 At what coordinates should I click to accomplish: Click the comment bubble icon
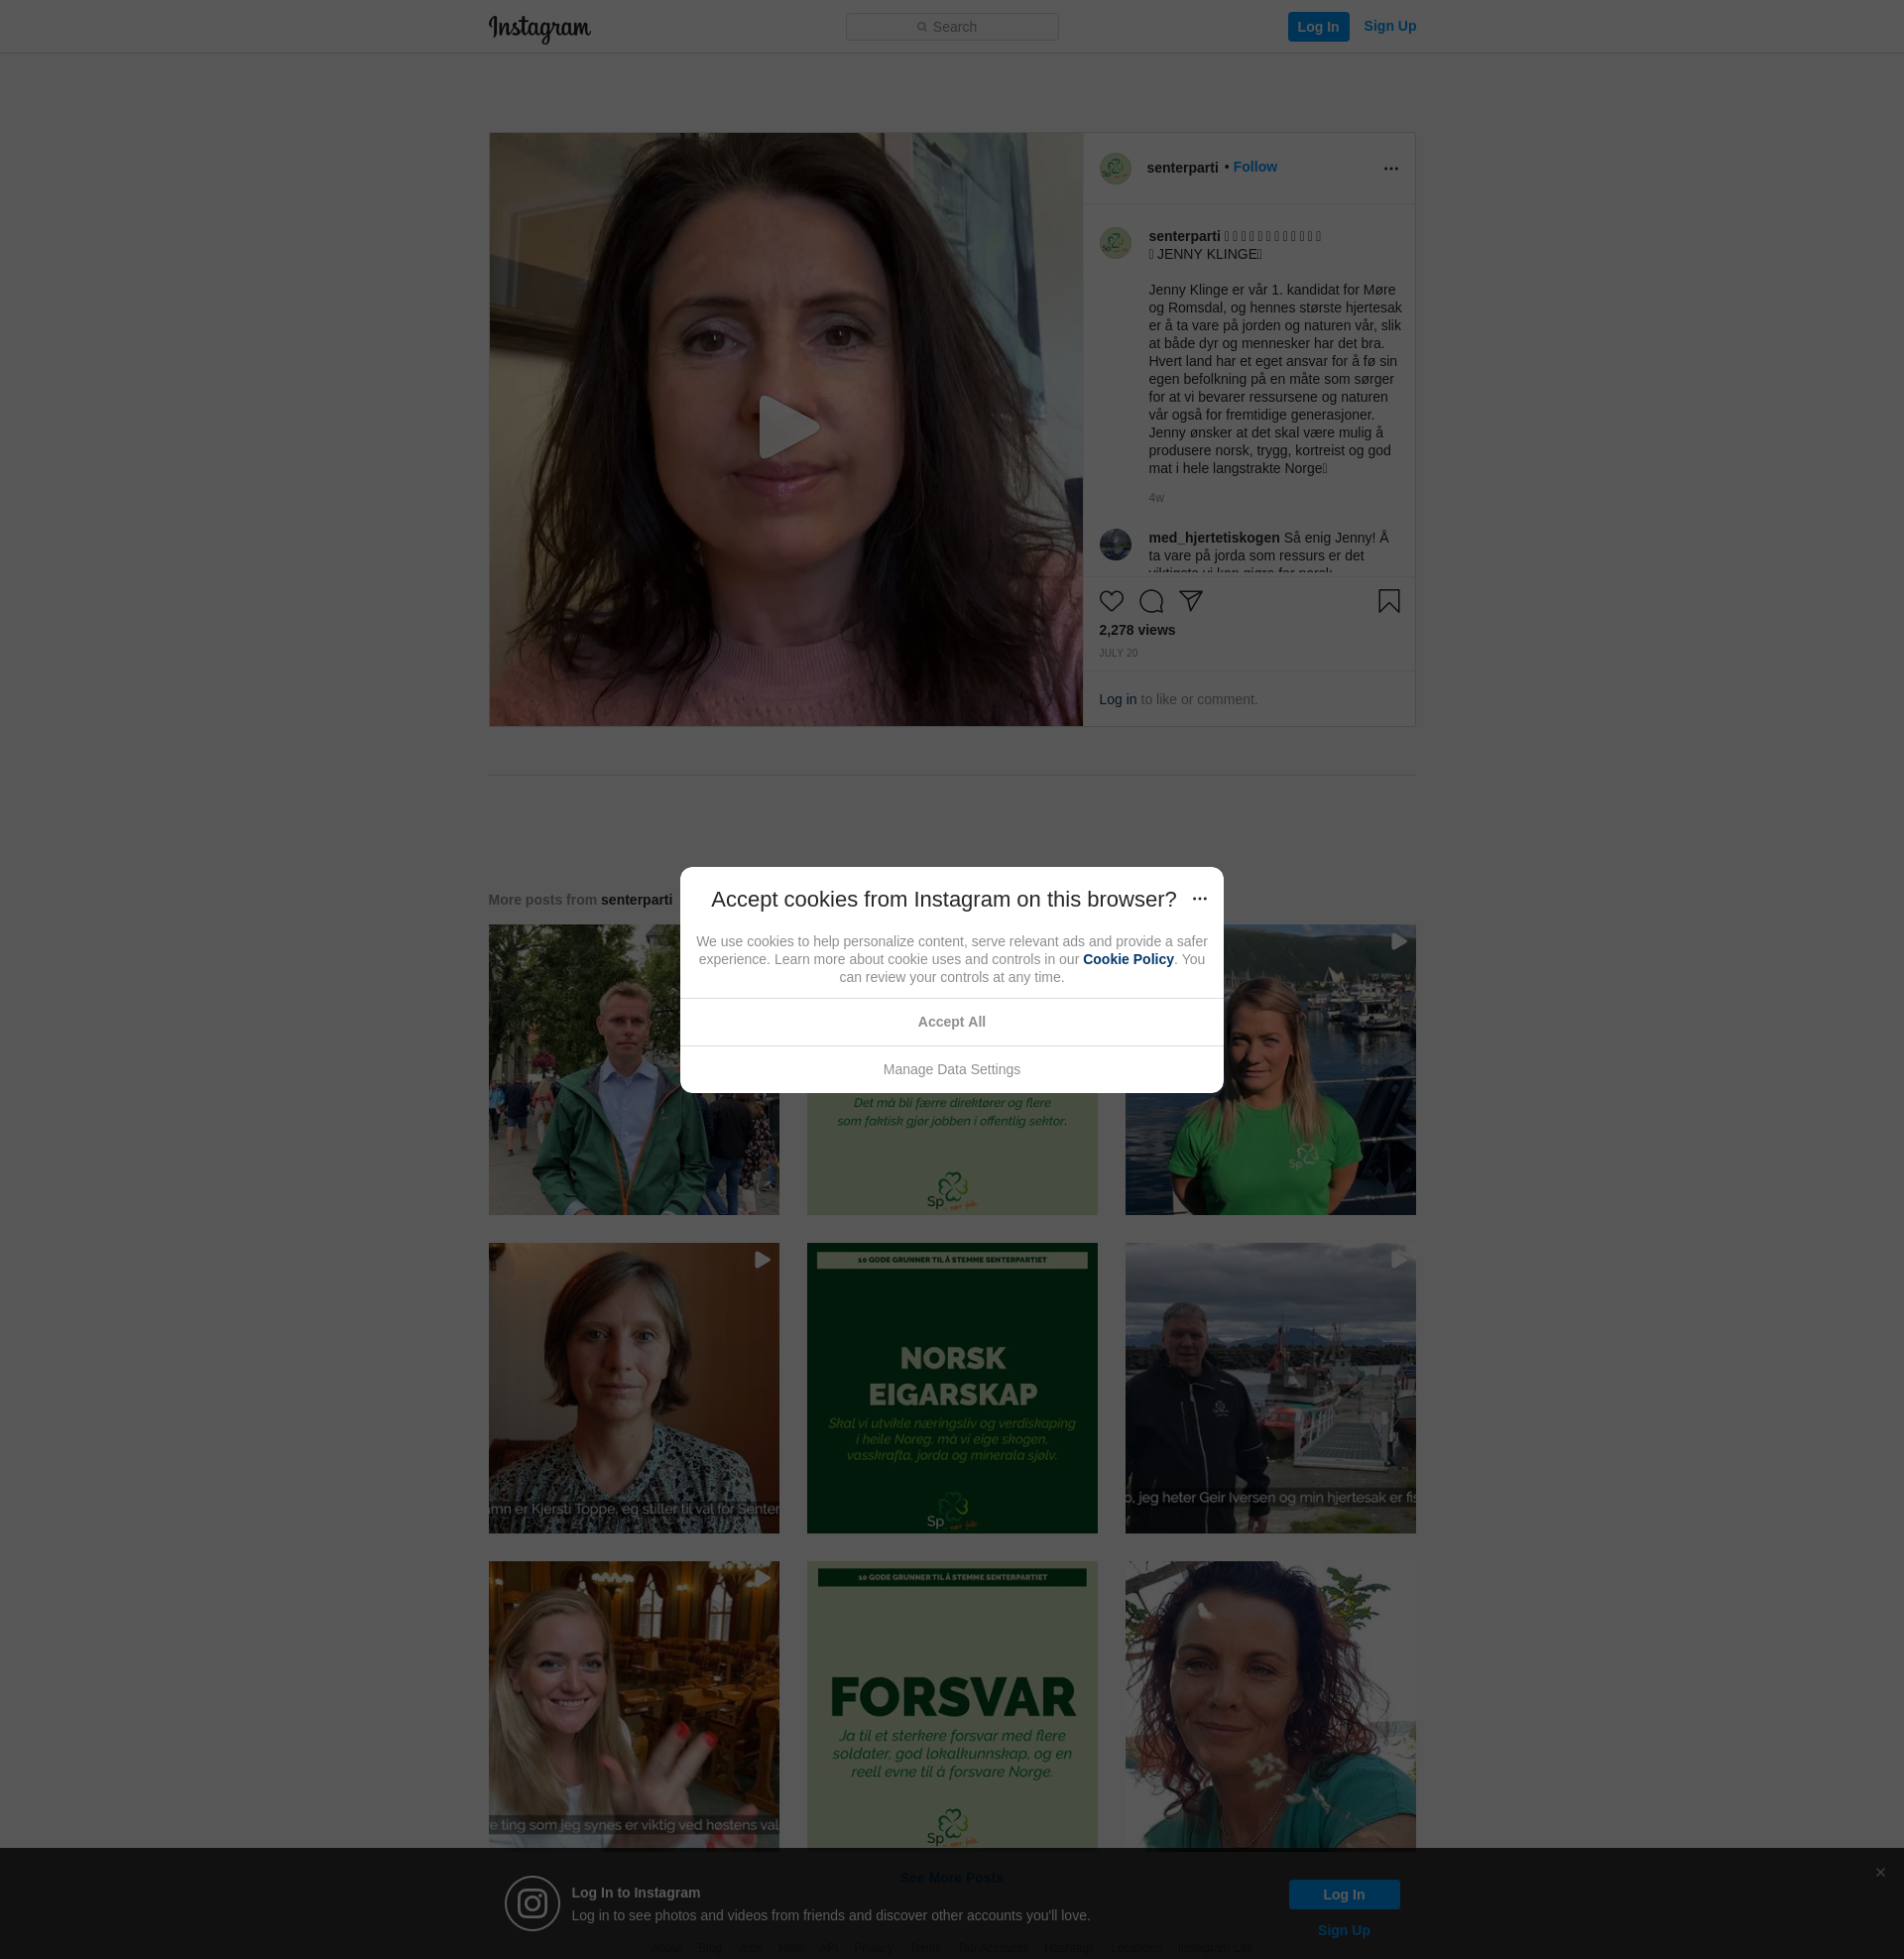[x=1151, y=601]
